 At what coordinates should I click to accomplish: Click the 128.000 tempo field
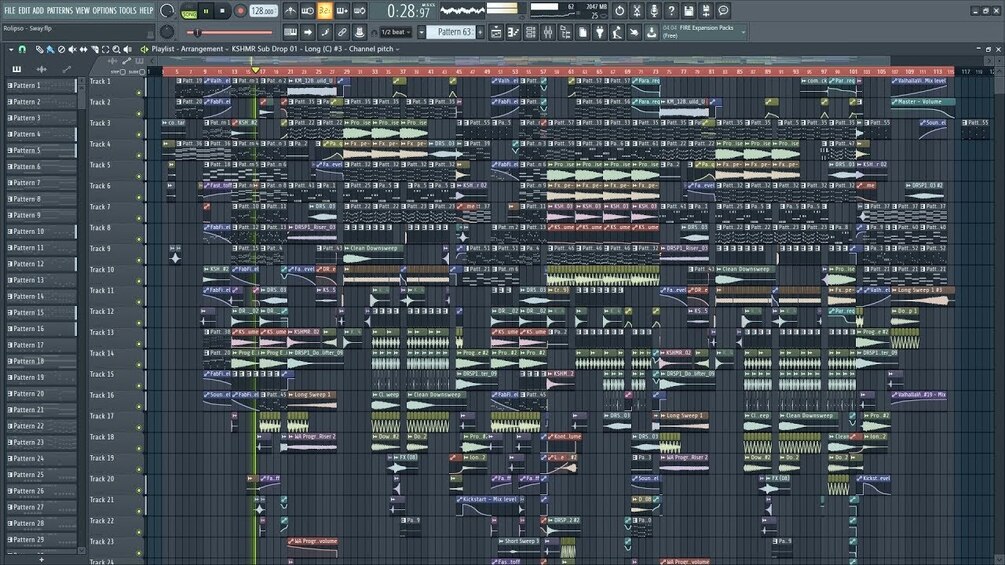(263, 11)
